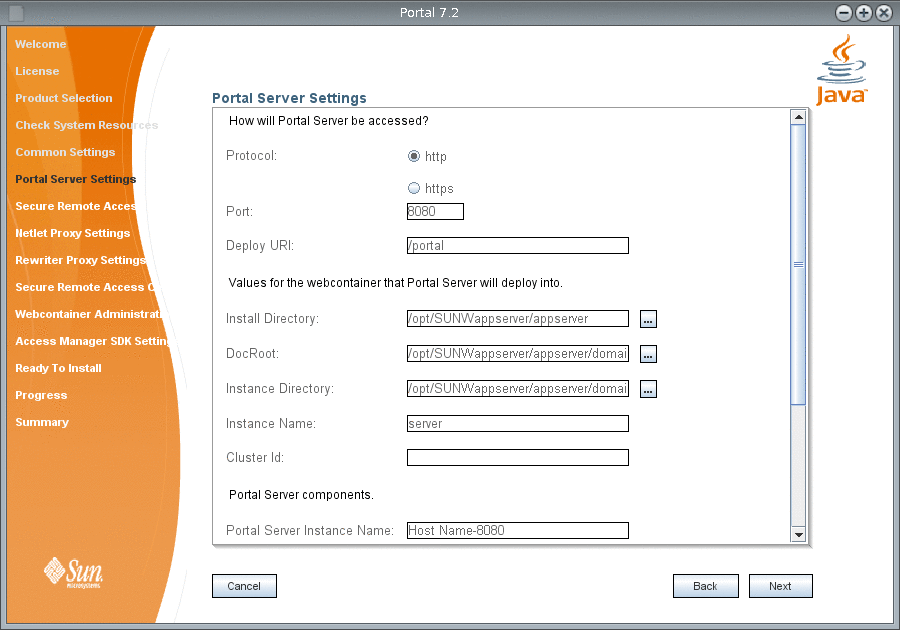Browse for the Install Directory
Viewport: 900px width, 630px height.
pos(648,319)
